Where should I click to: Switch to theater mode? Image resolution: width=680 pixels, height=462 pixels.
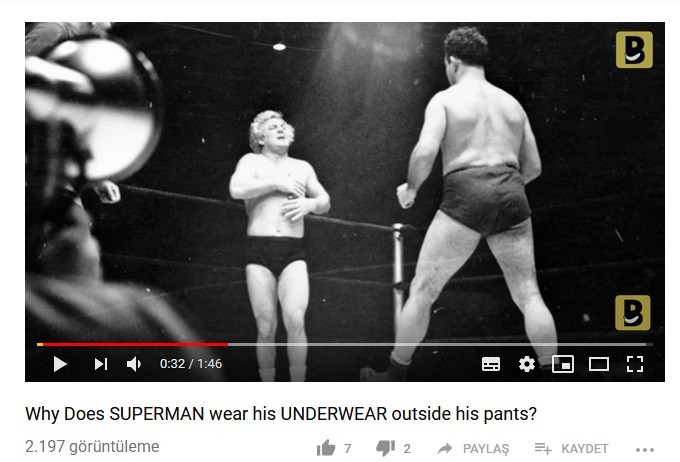tap(598, 364)
